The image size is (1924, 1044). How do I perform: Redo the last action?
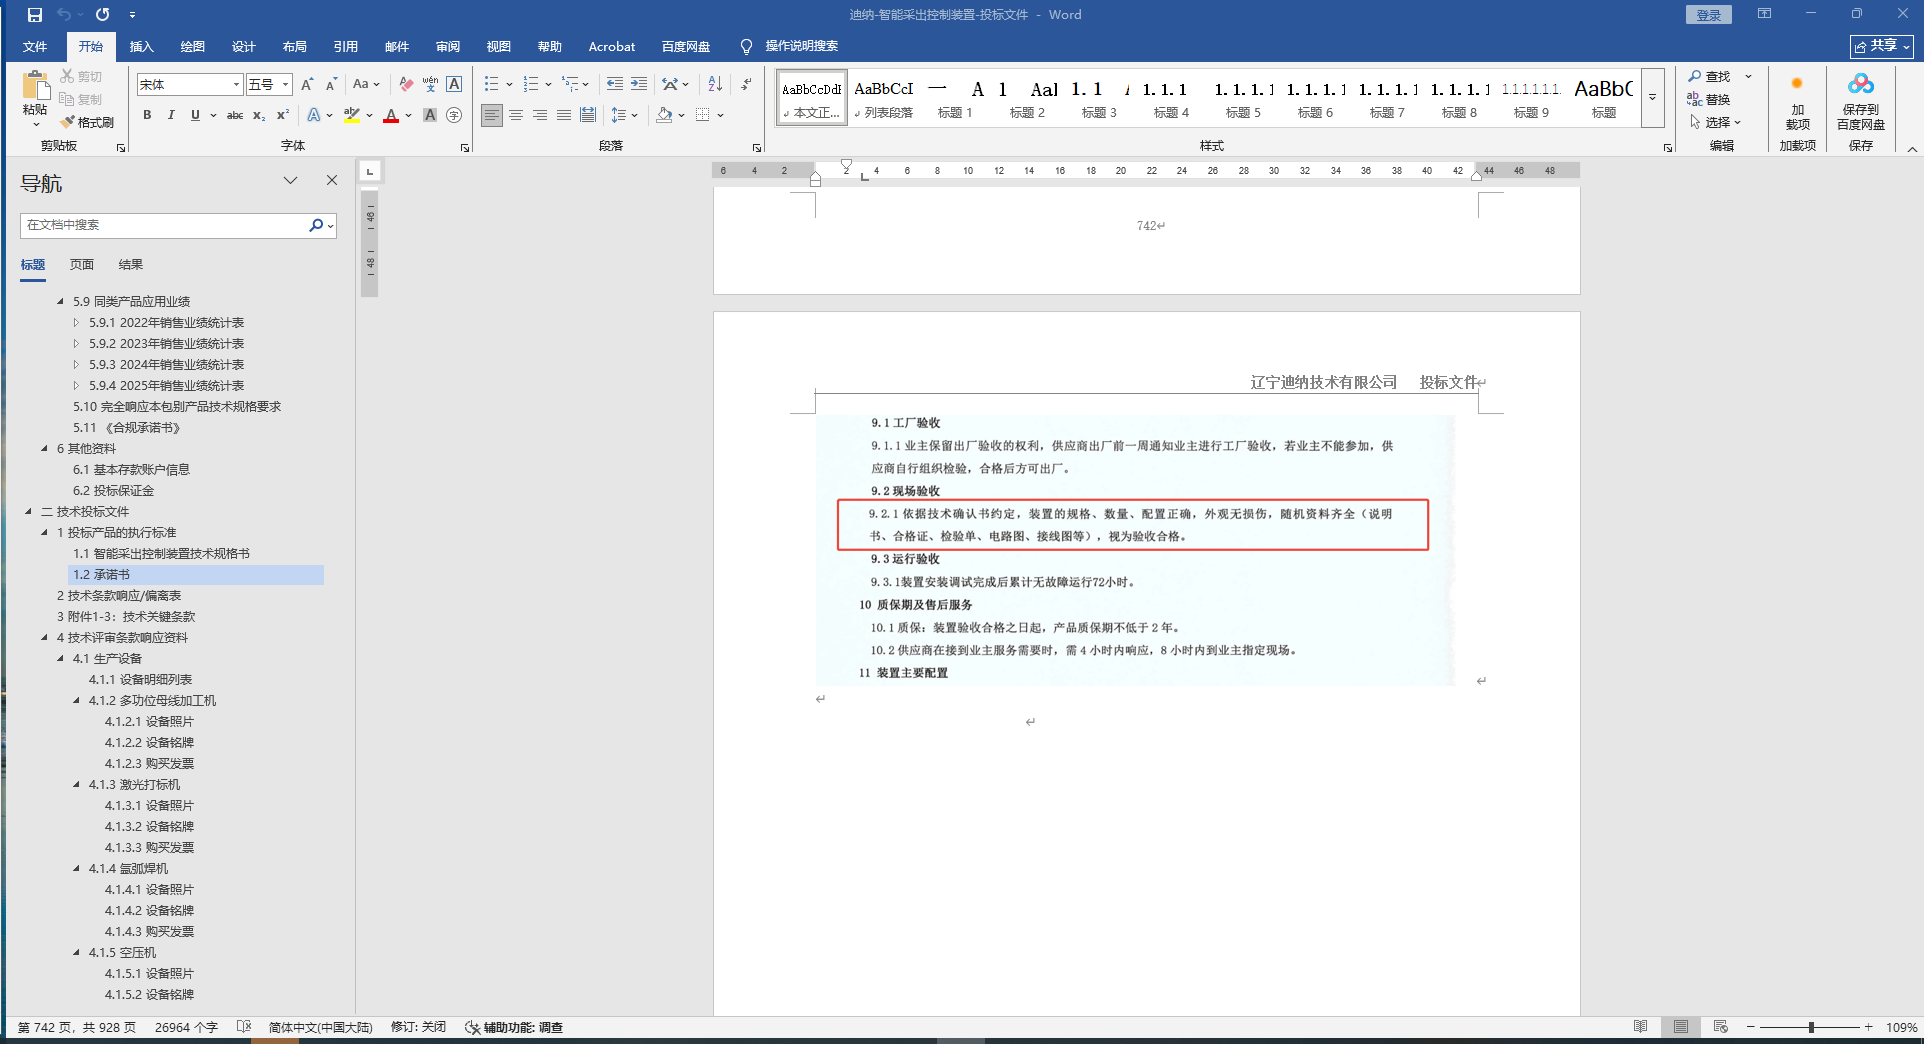[102, 15]
